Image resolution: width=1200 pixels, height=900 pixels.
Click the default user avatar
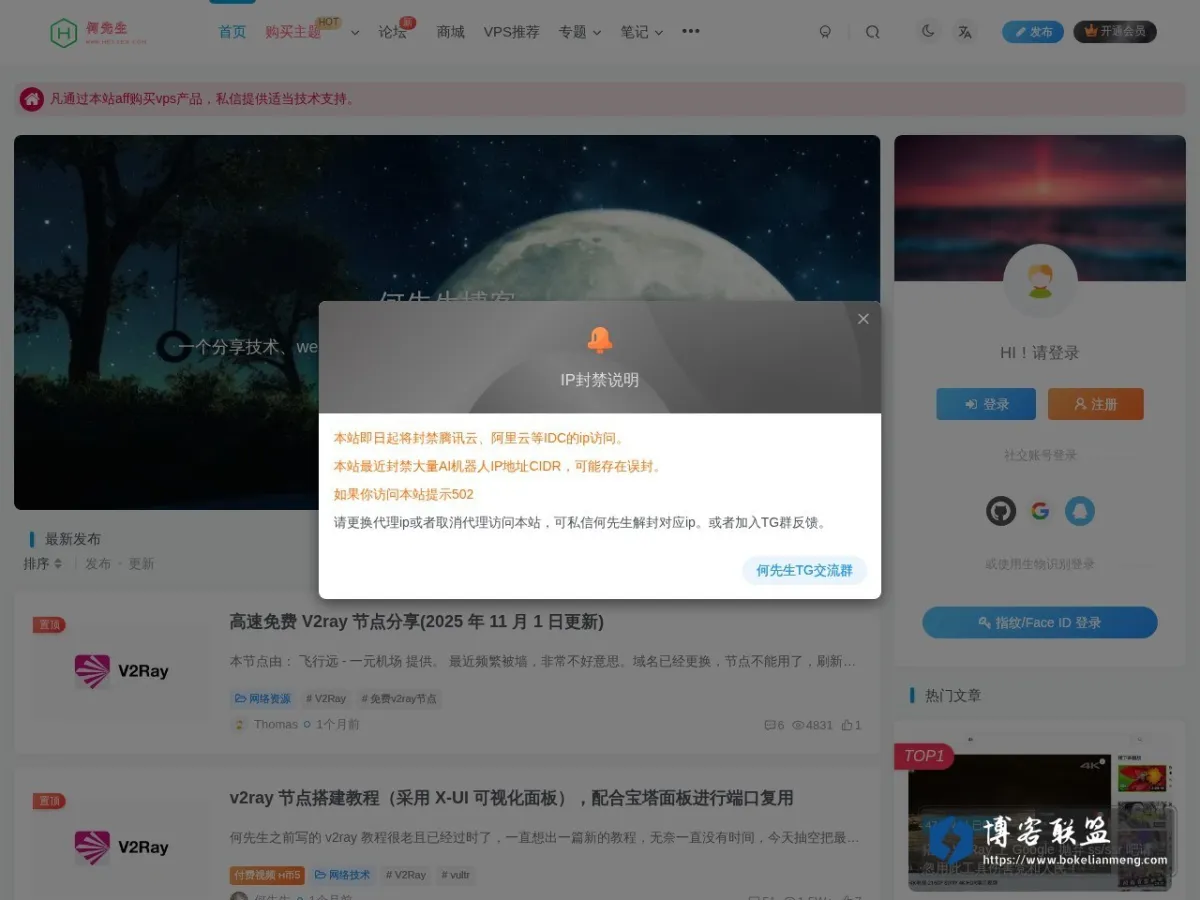tap(1040, 281)
